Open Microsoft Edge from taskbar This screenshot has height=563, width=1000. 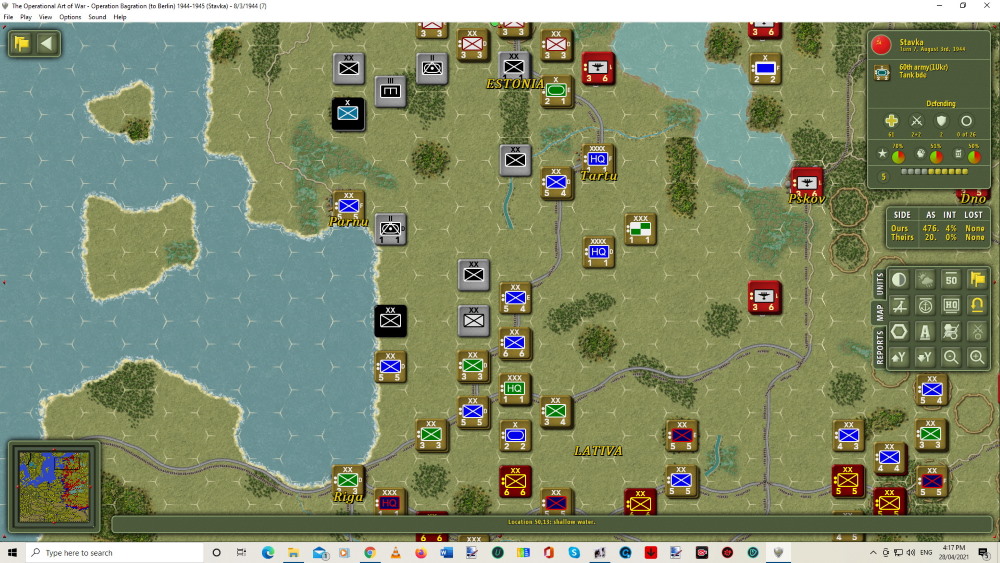click(268, 552)
